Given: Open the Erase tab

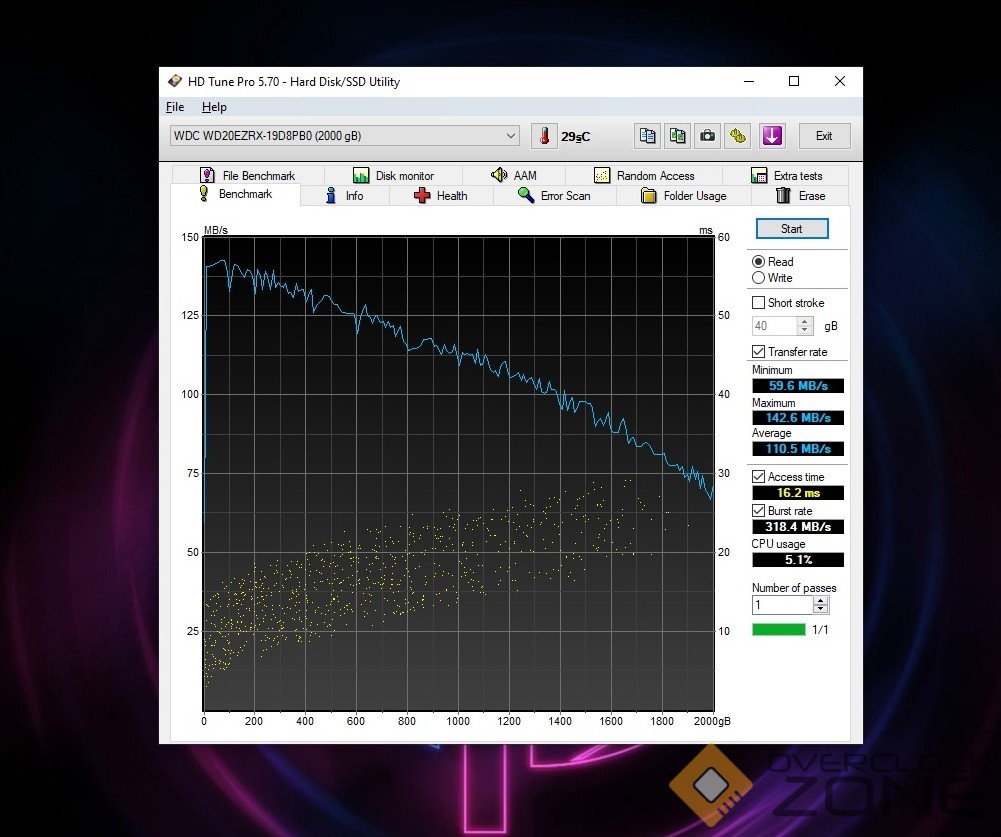Looking at the screenshot, I should [799, 196].
